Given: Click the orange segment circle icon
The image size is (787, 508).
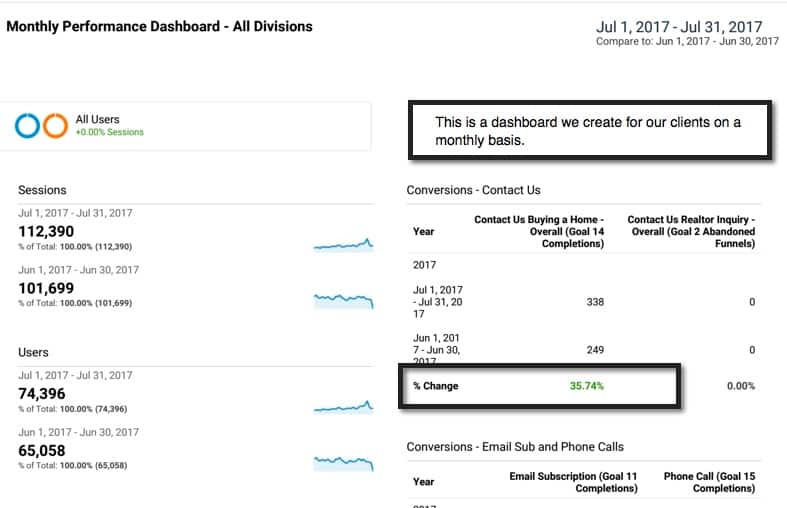Looking at the screenshot, I should [55, 126].
